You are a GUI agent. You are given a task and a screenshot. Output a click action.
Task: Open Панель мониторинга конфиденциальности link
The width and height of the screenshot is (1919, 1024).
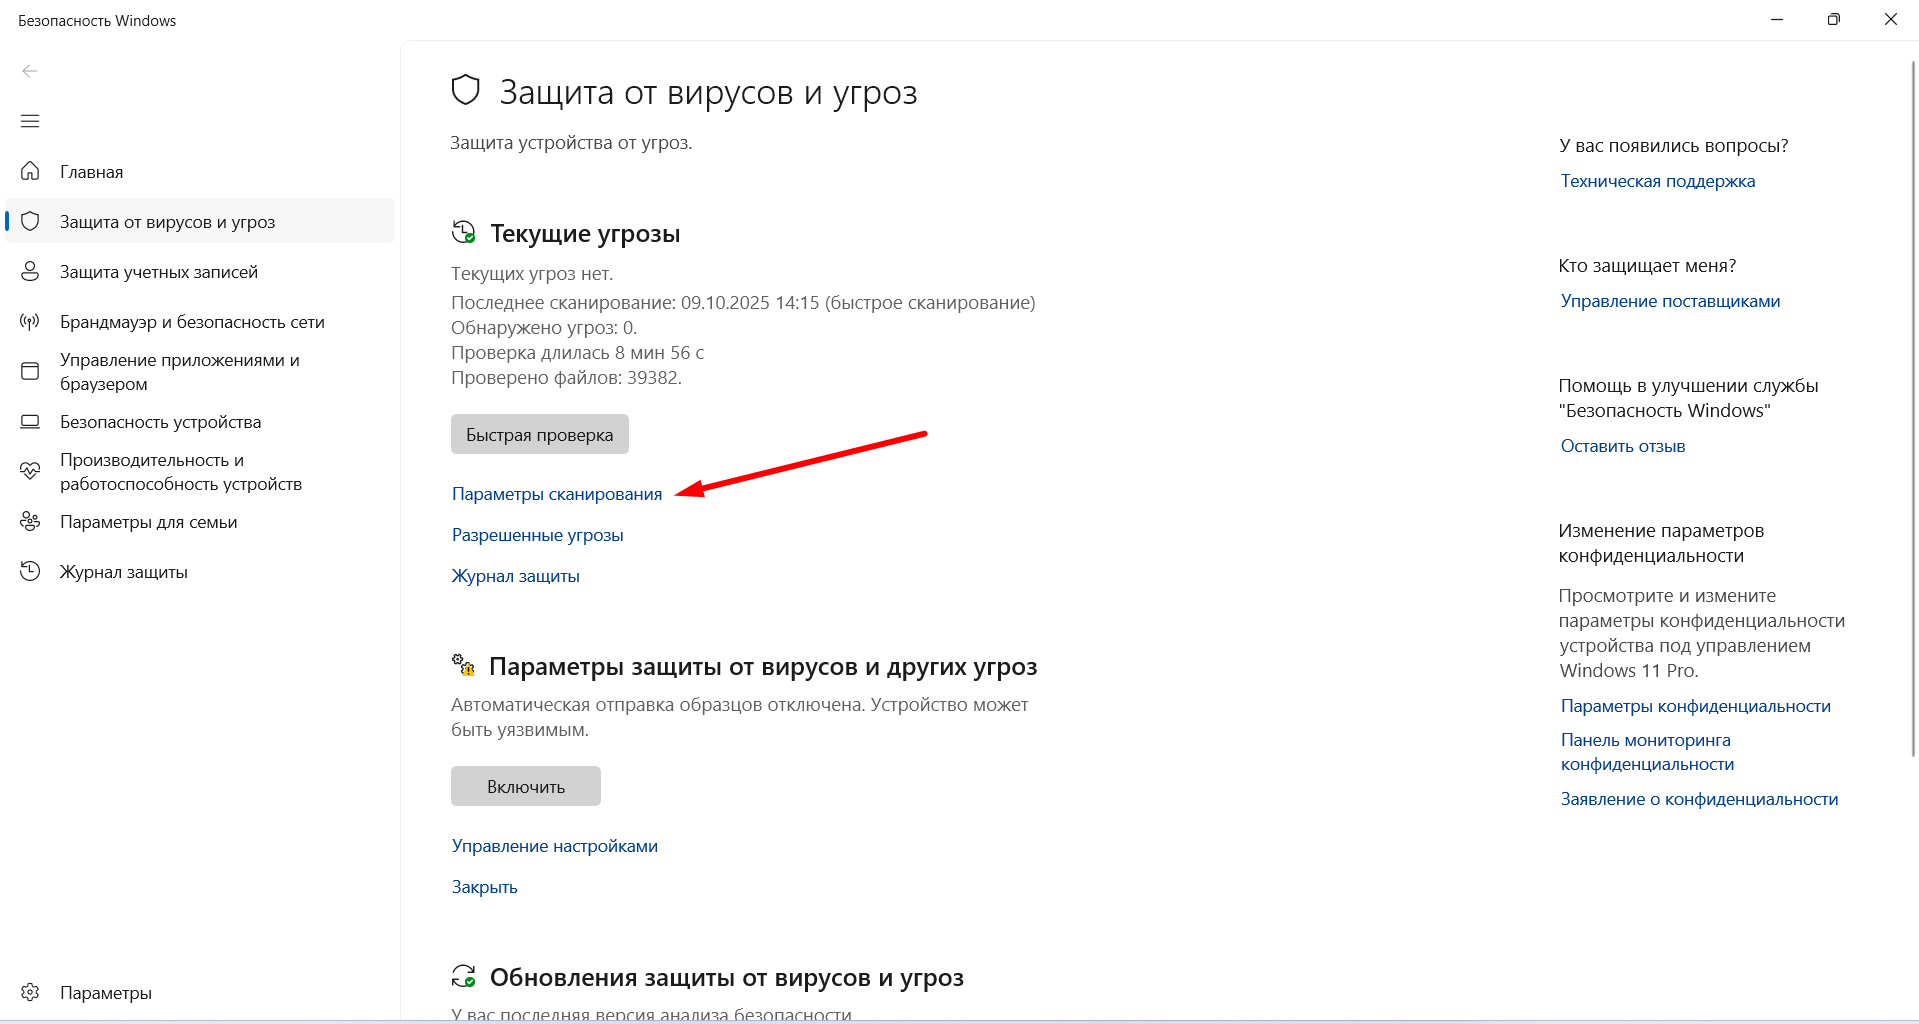(x=1647, y=752)
